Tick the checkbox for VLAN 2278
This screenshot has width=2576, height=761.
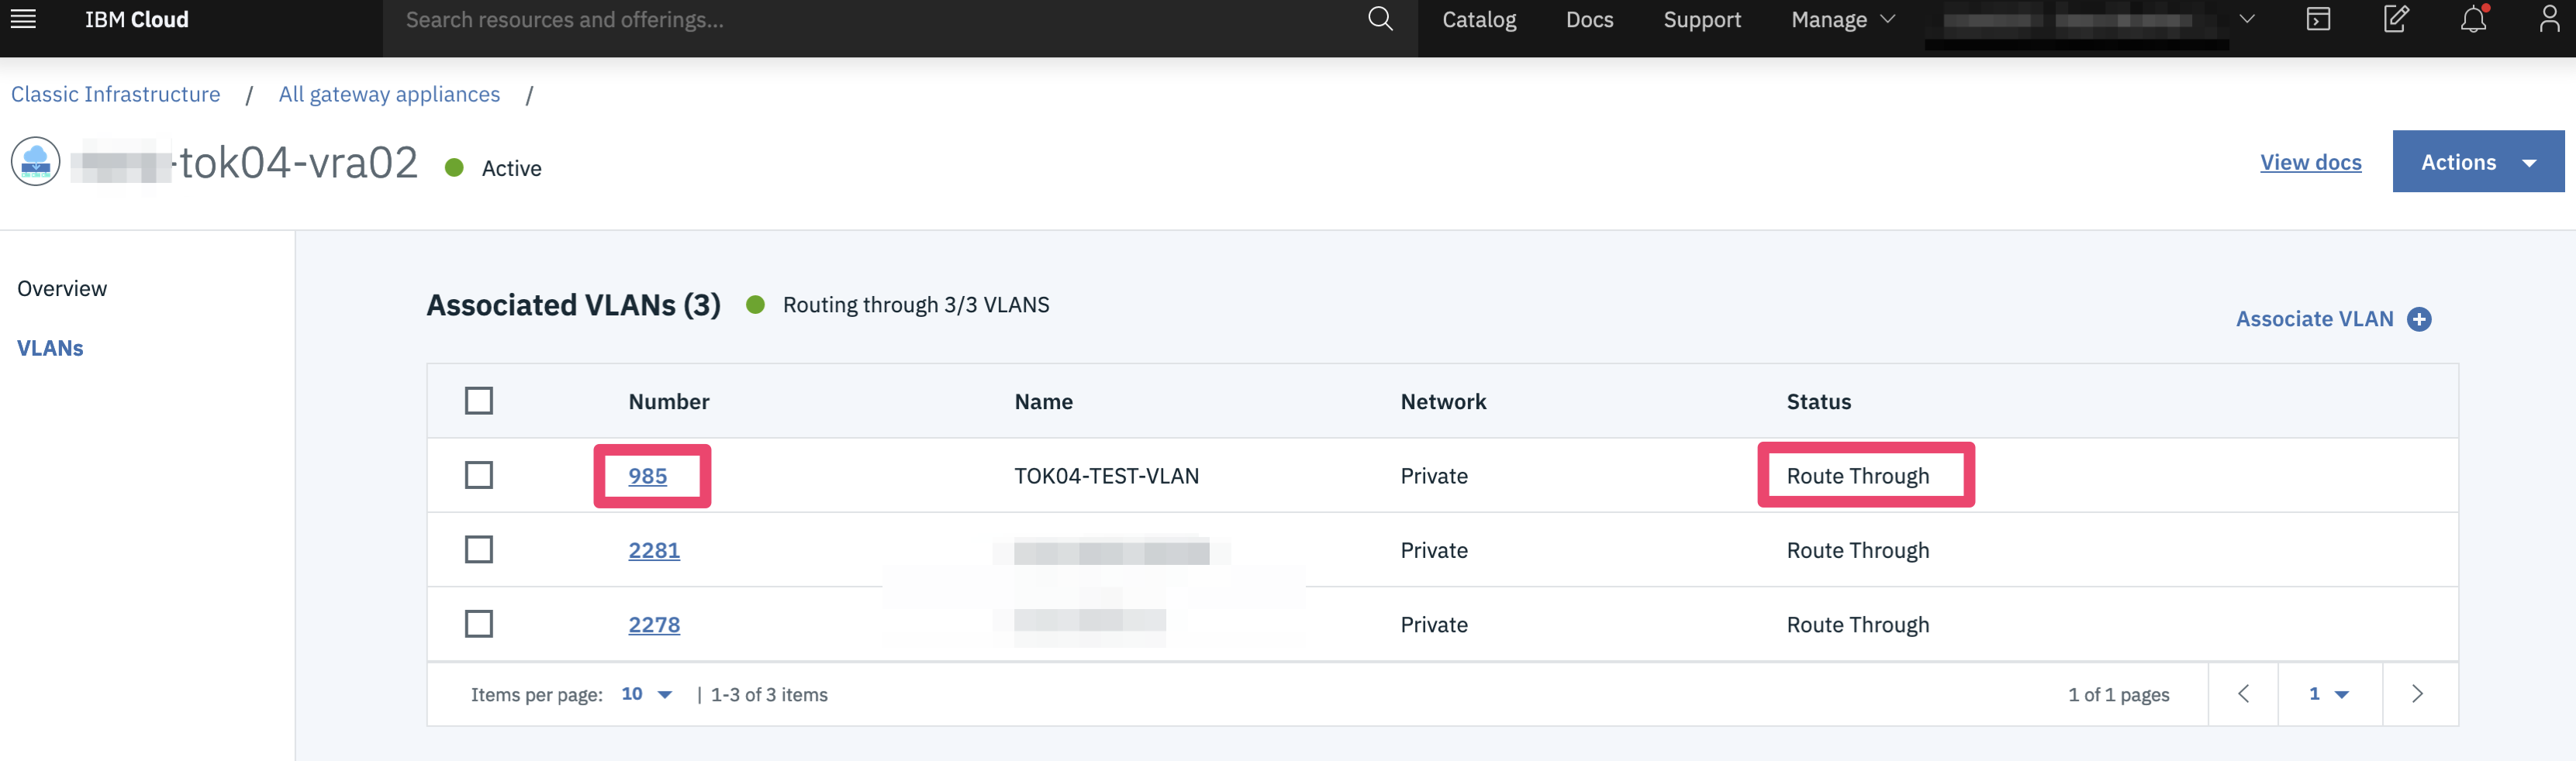479,624
